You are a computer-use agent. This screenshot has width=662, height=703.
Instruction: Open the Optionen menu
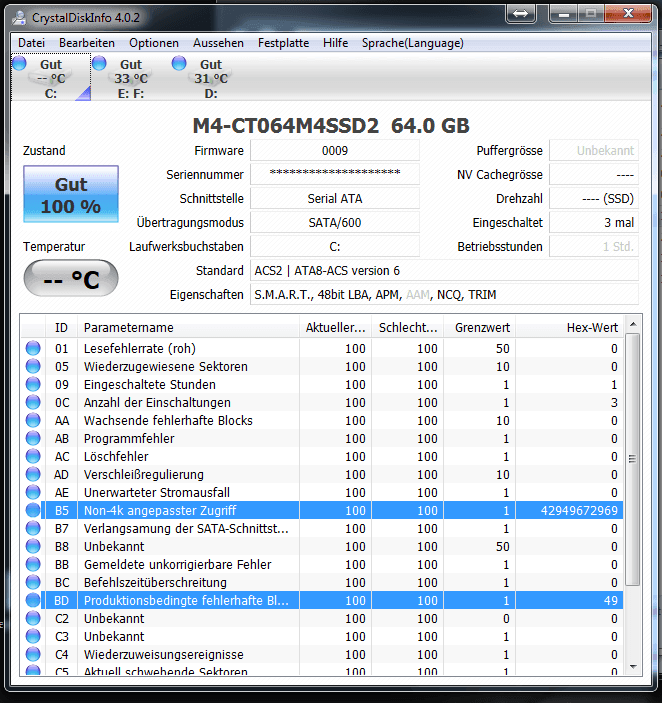(x=154, y=43)
